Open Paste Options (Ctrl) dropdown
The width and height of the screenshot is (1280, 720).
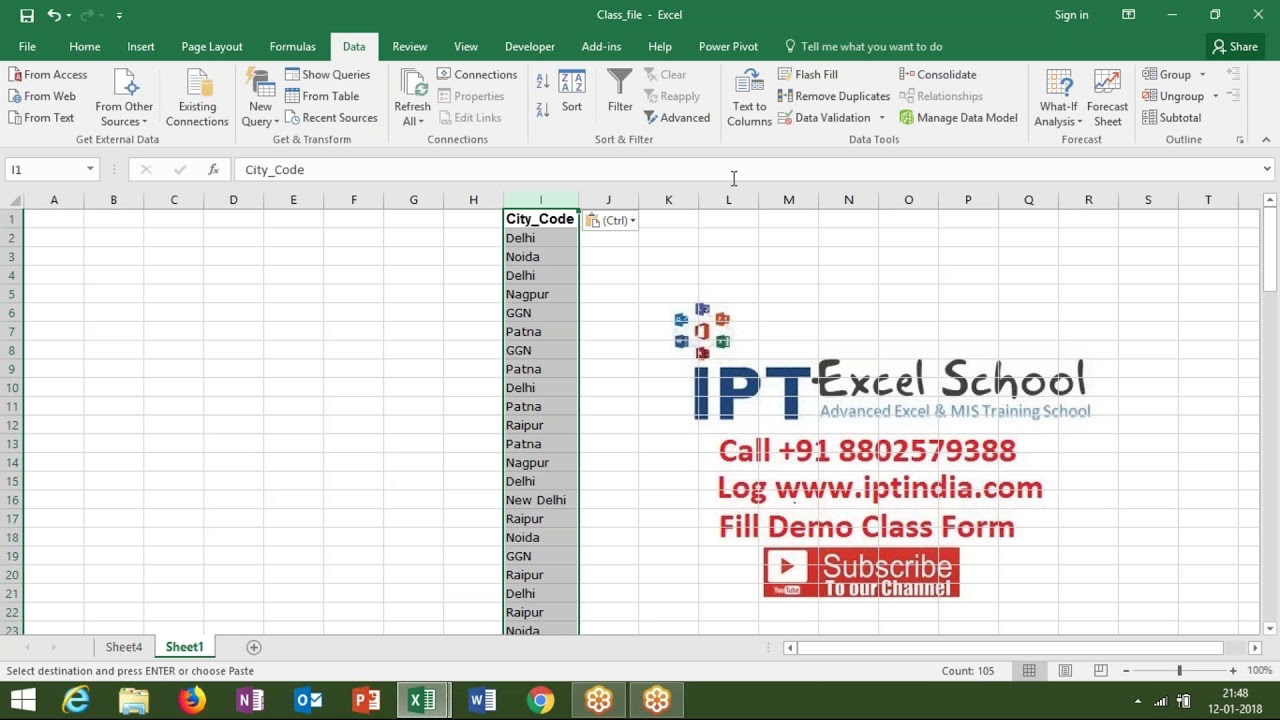(x=611, y=220)
